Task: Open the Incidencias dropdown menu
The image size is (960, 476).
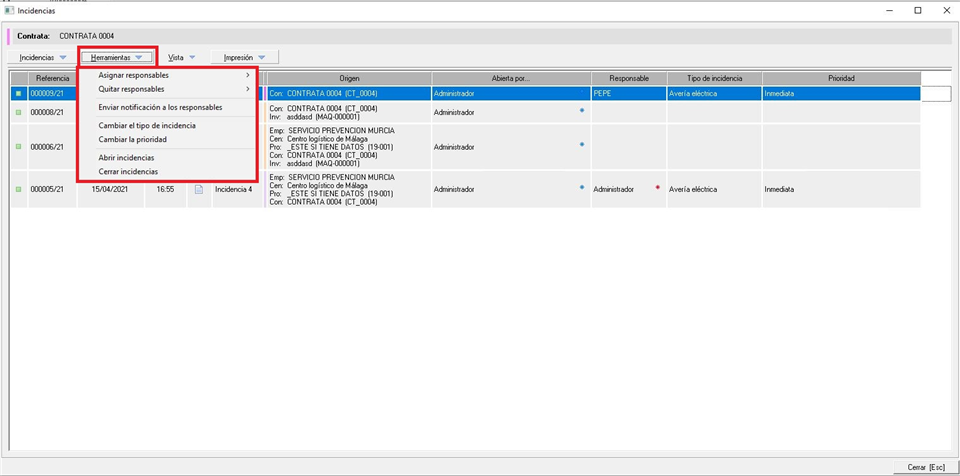Action: 43,58
